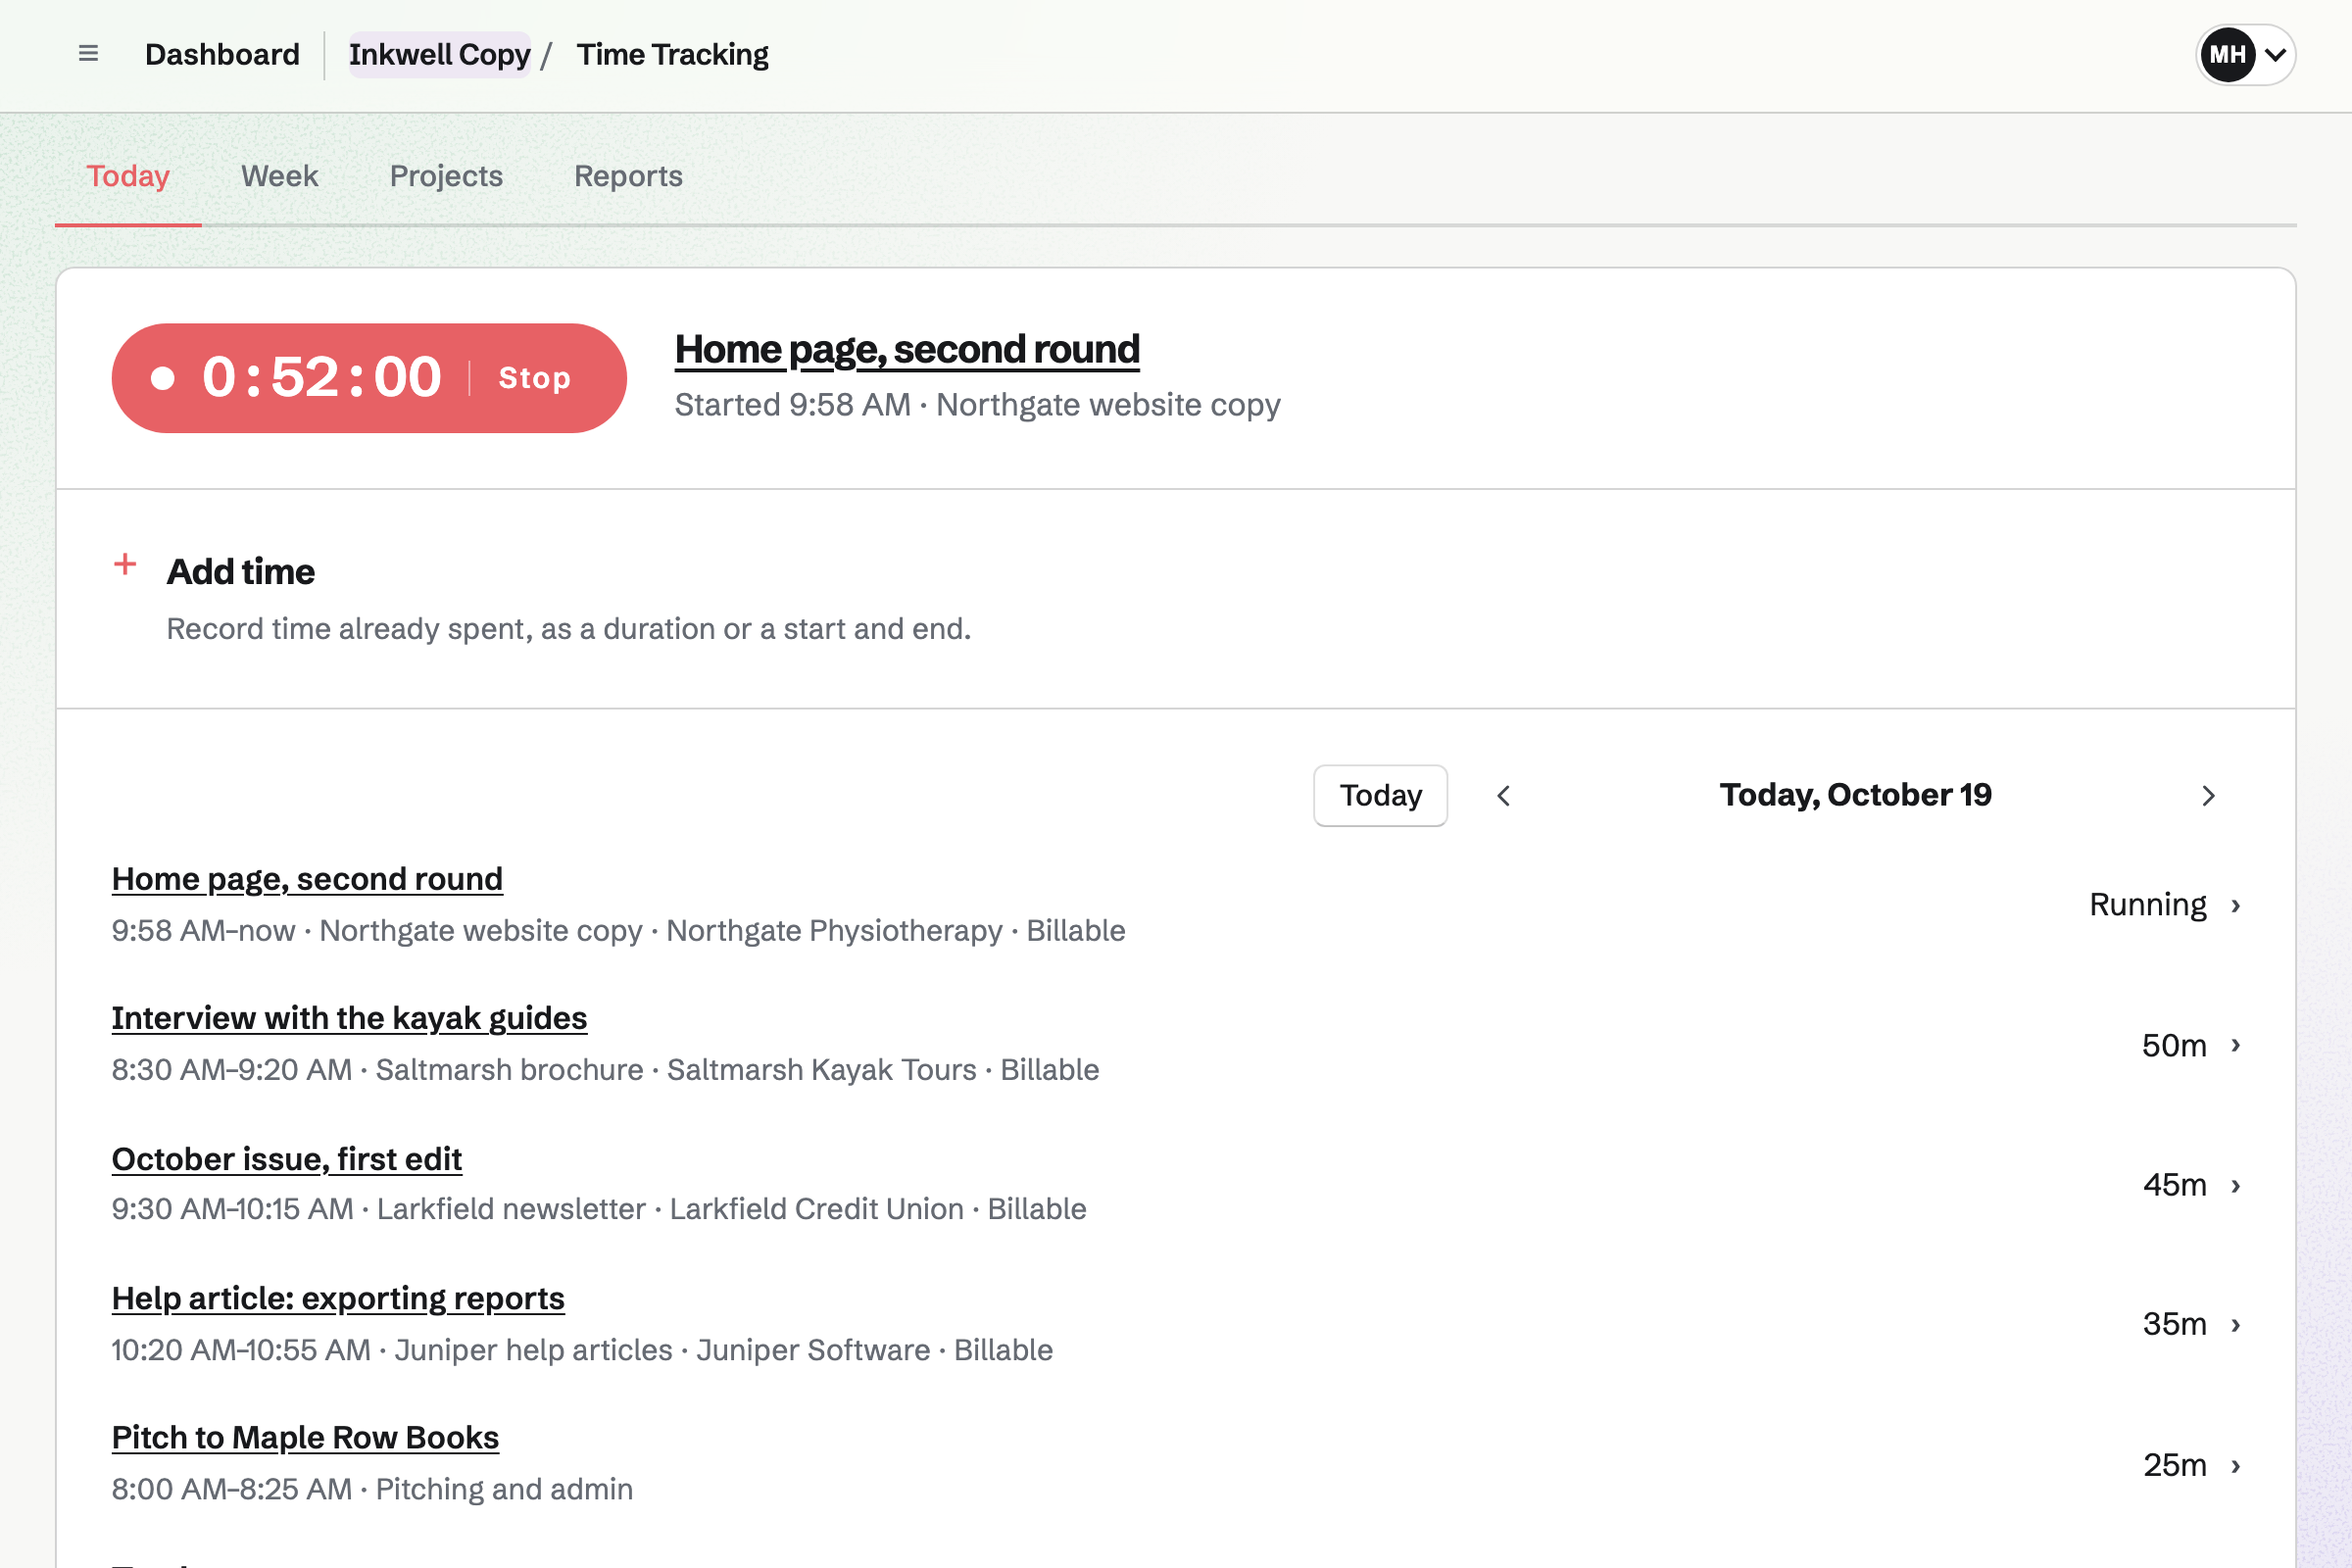Click the 25m duration value
This screenshot has width=2352, height=1568.
[2174, 1465]
